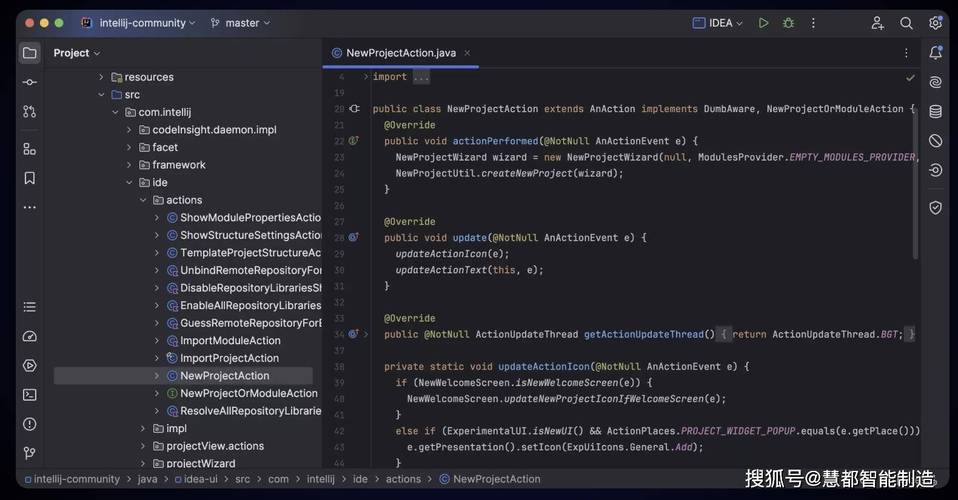Open the Notifications bell icon
The width and height of the screenshot is (958, 500).
click(935, 53)
